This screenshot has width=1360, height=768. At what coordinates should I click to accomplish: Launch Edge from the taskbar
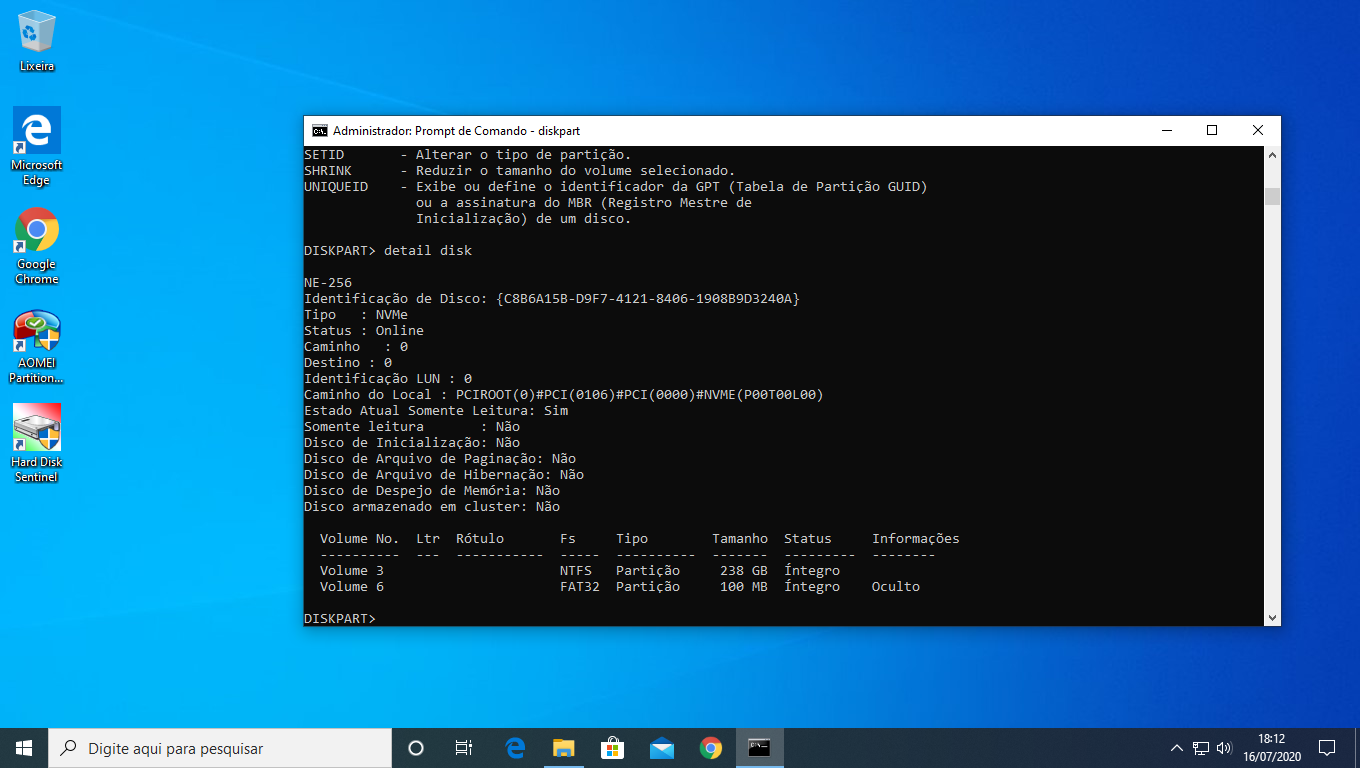pos(515,748)
